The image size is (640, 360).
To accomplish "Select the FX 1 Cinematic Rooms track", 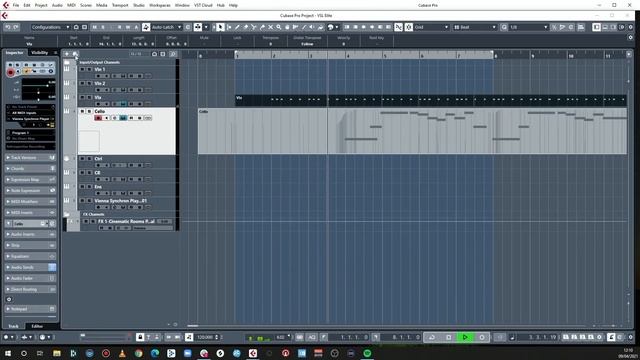I will point(126,222).
